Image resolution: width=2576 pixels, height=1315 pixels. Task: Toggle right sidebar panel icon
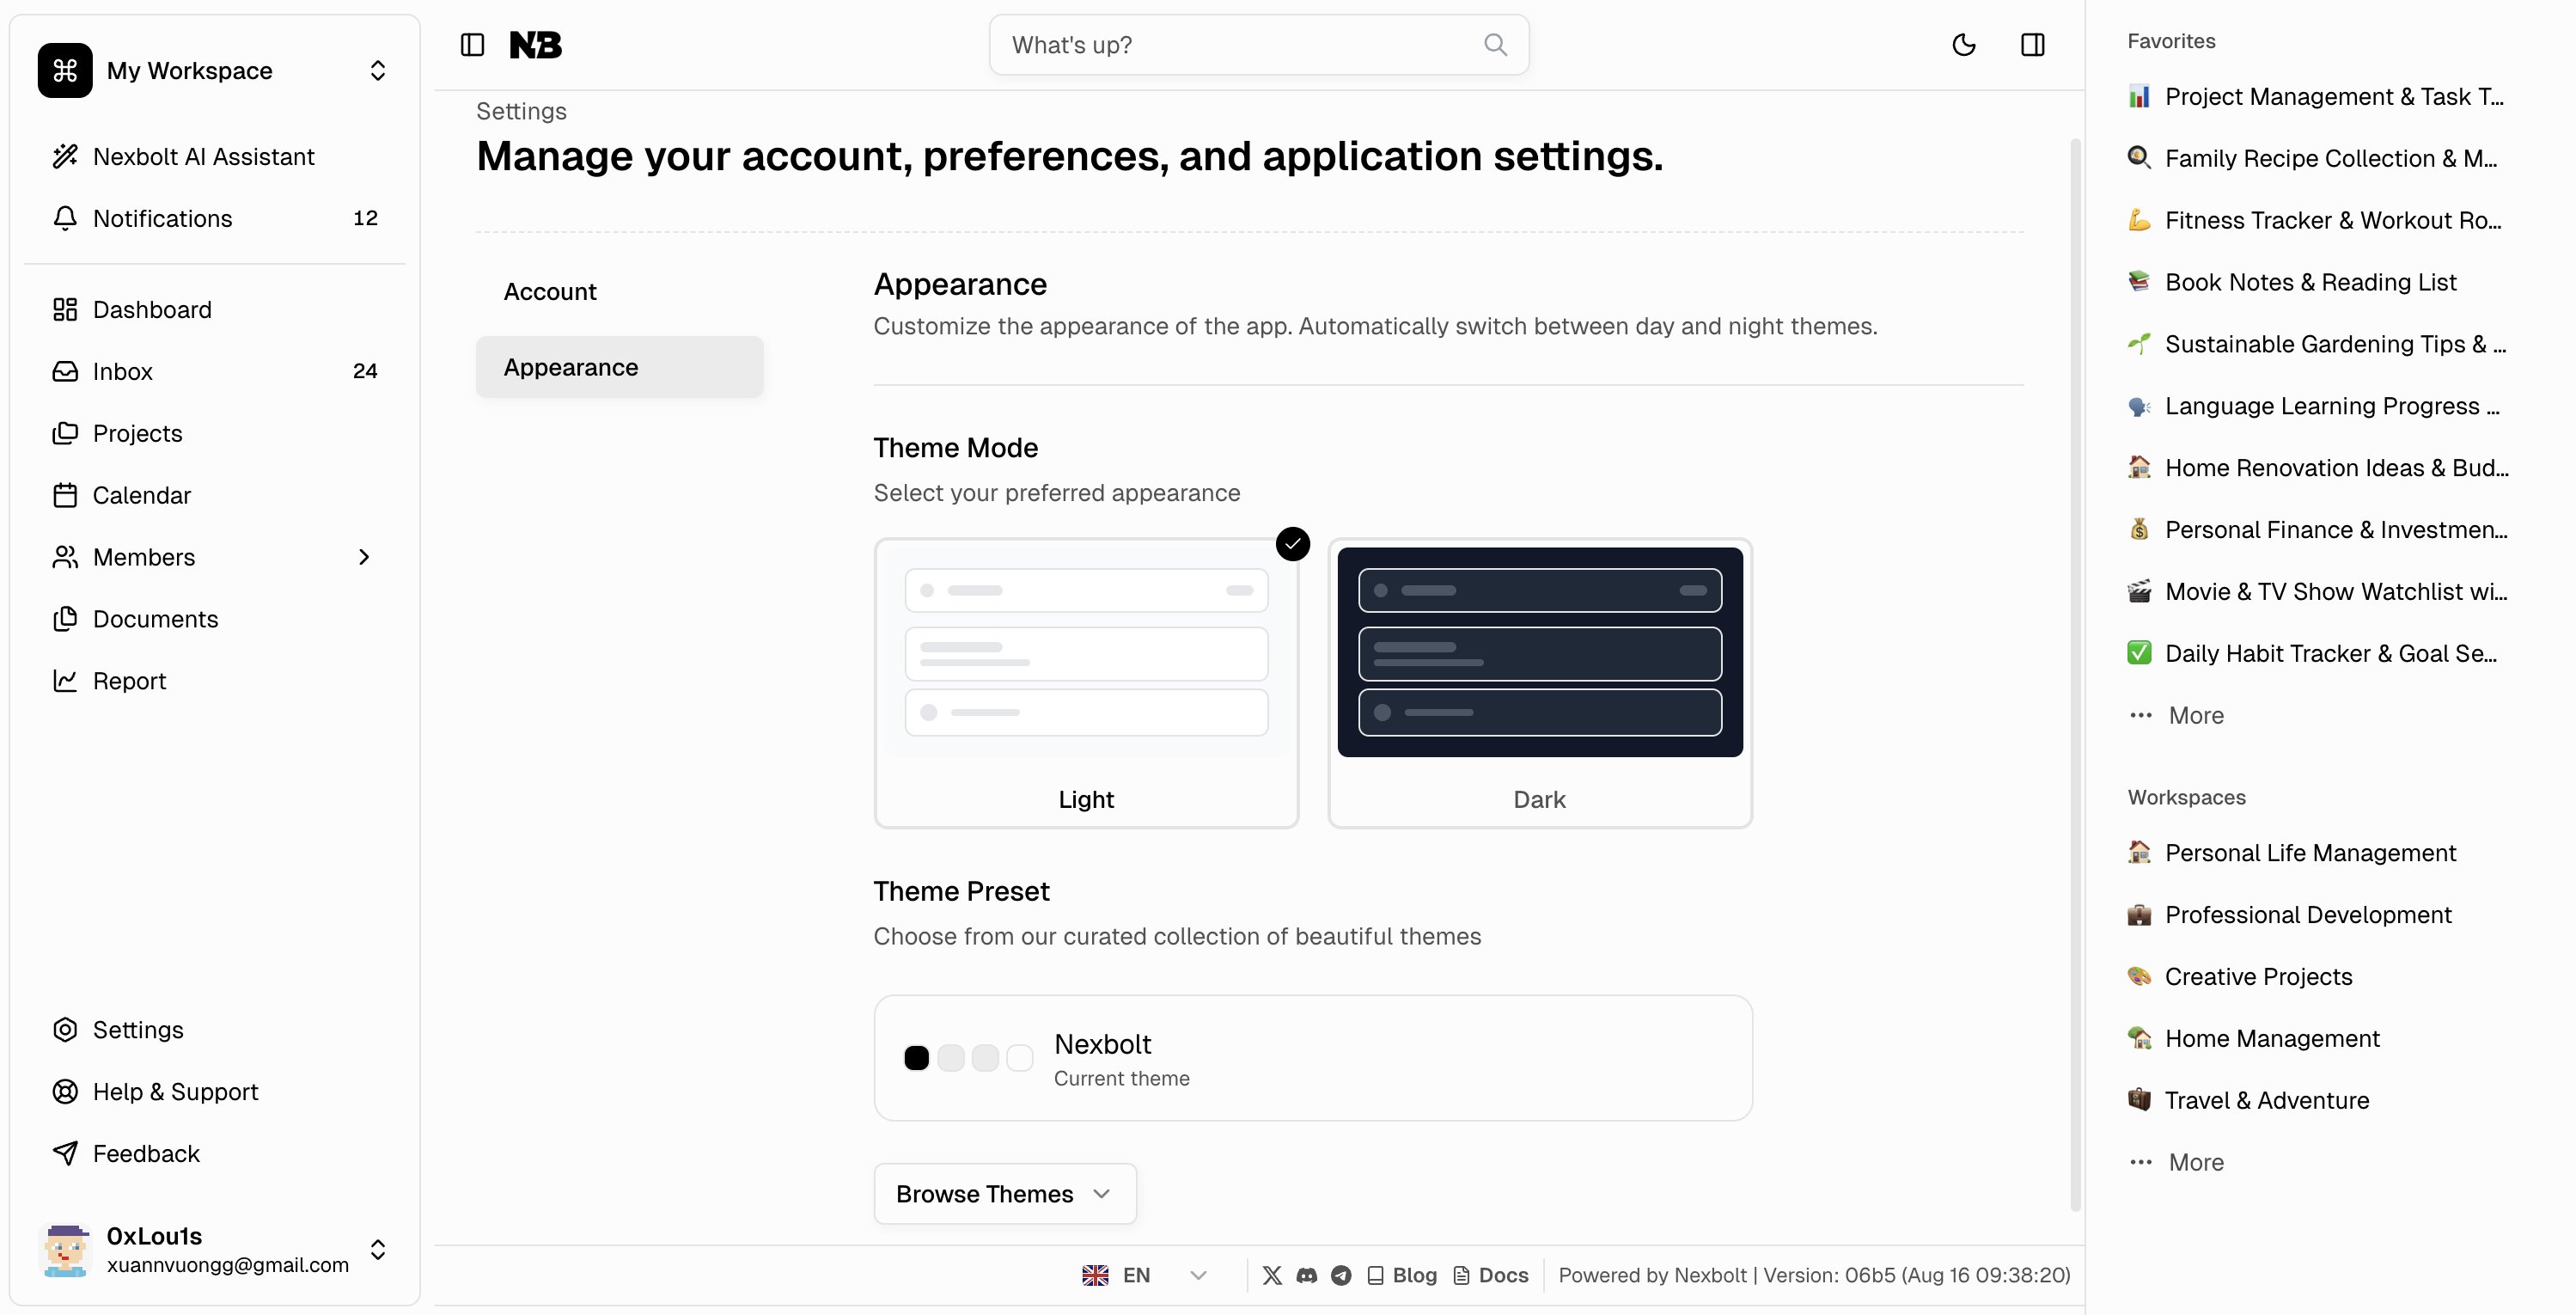(x=2032, y=45)
